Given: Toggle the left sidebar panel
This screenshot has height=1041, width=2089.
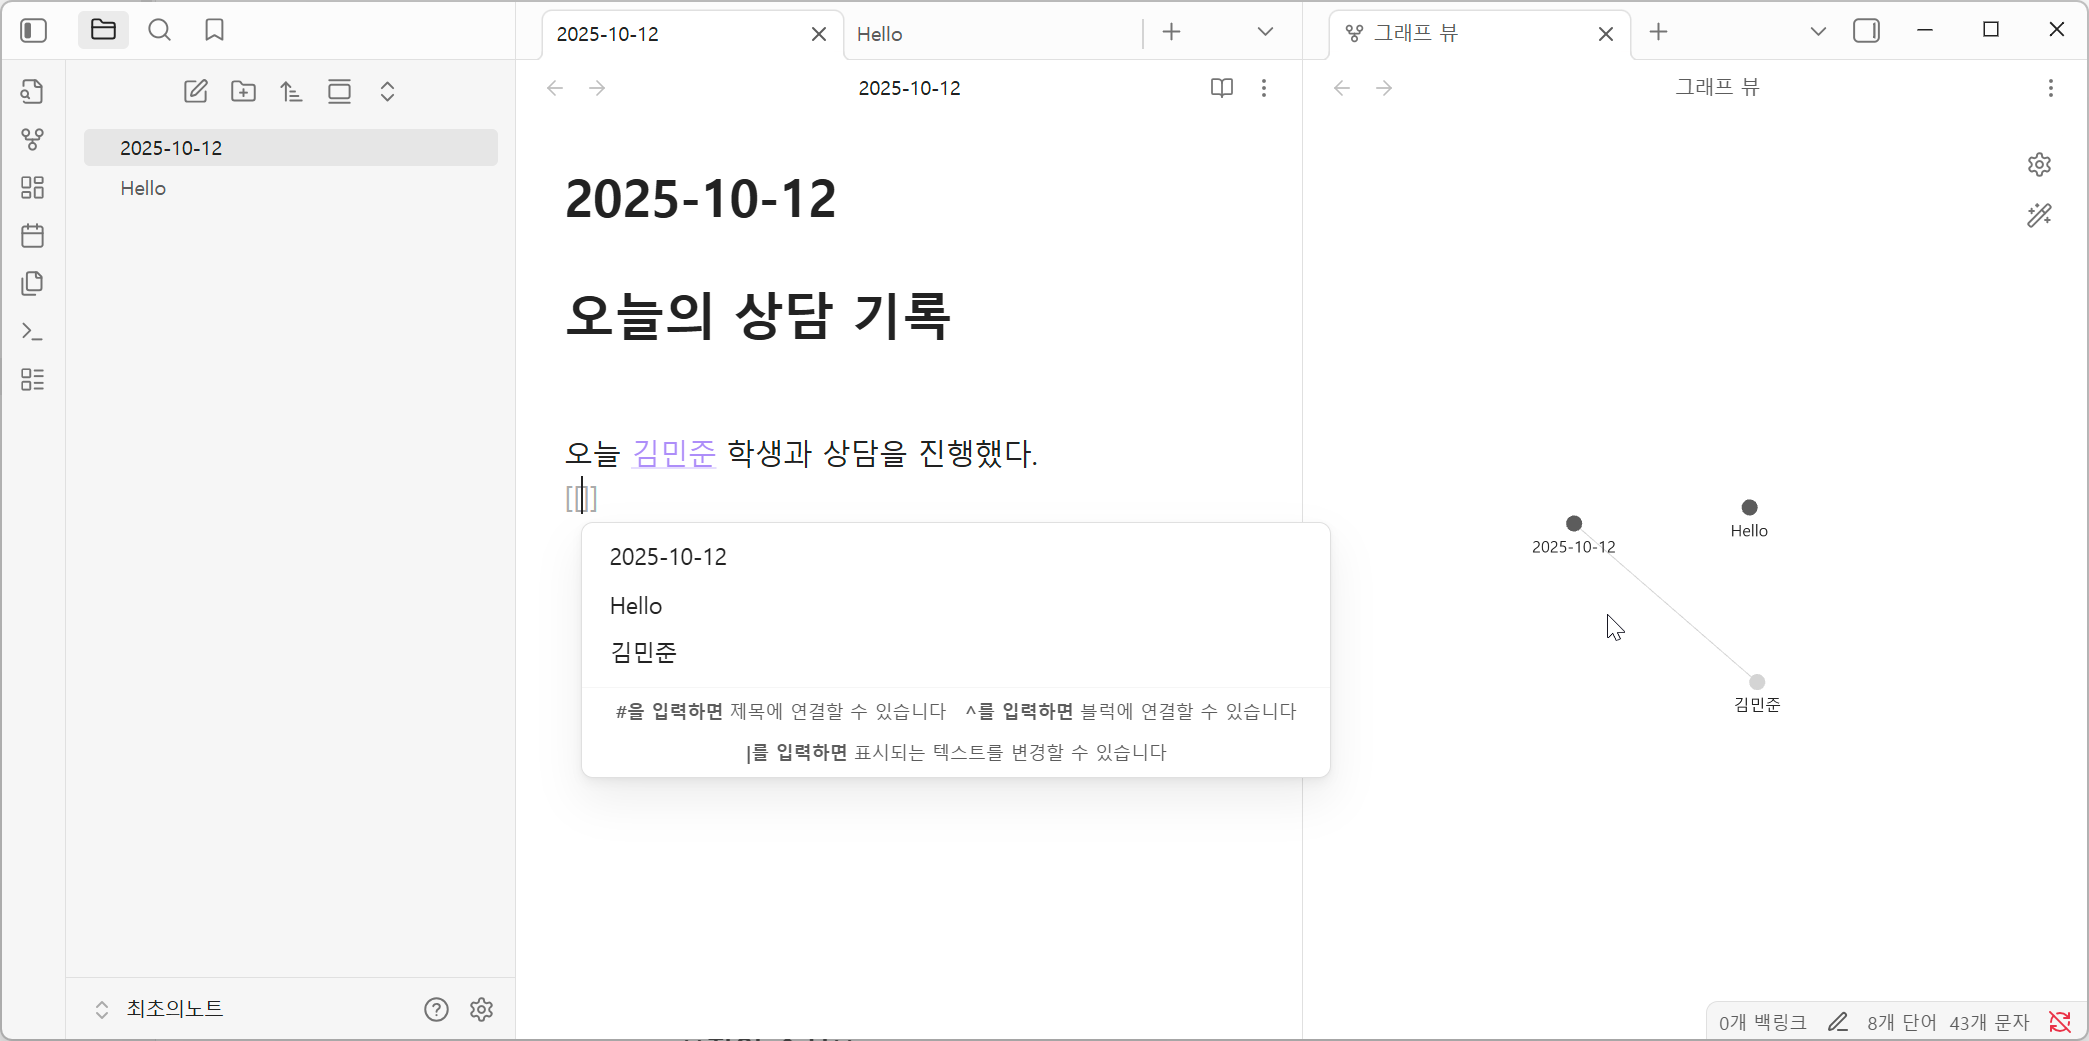Looking at the screenshot, I should pyautogui.click(x=33, y=30).
